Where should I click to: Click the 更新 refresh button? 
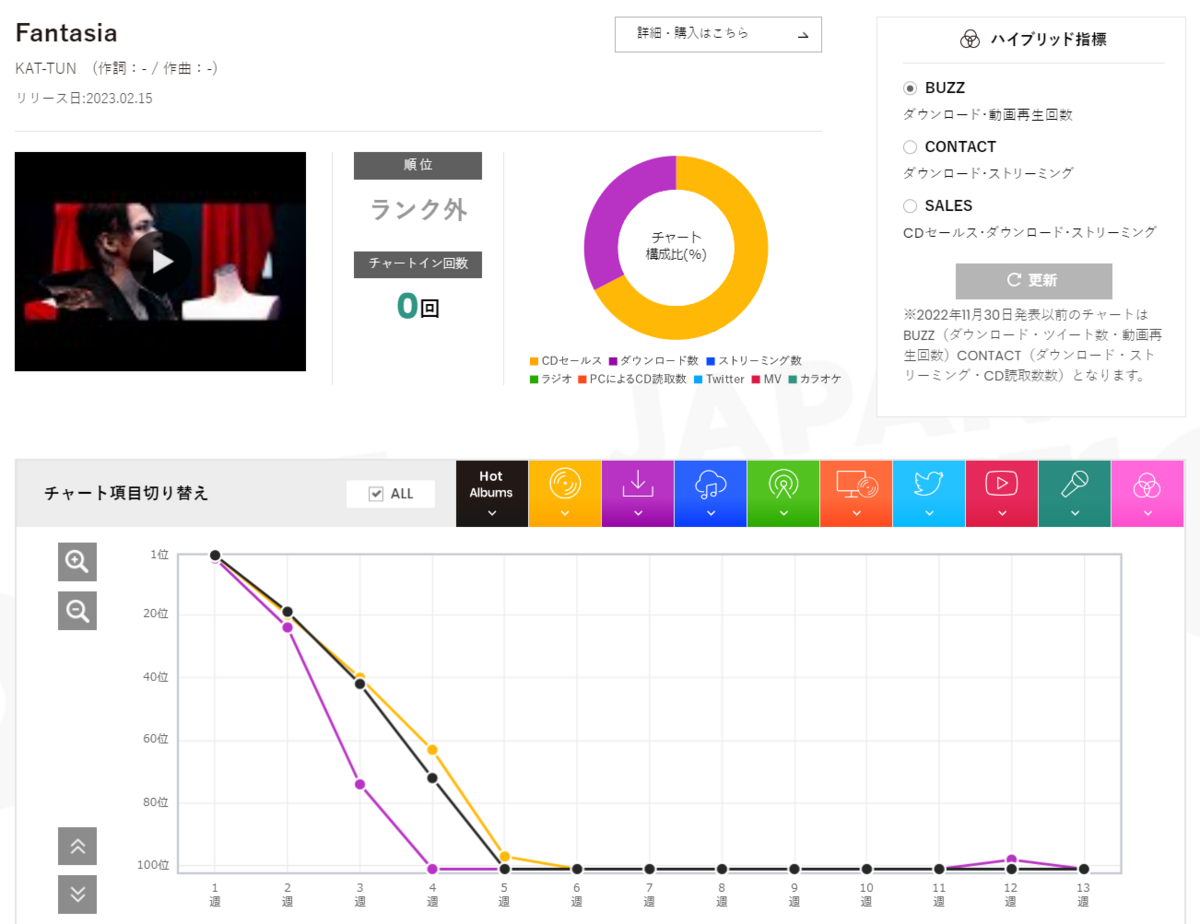tap(1033, 280)
